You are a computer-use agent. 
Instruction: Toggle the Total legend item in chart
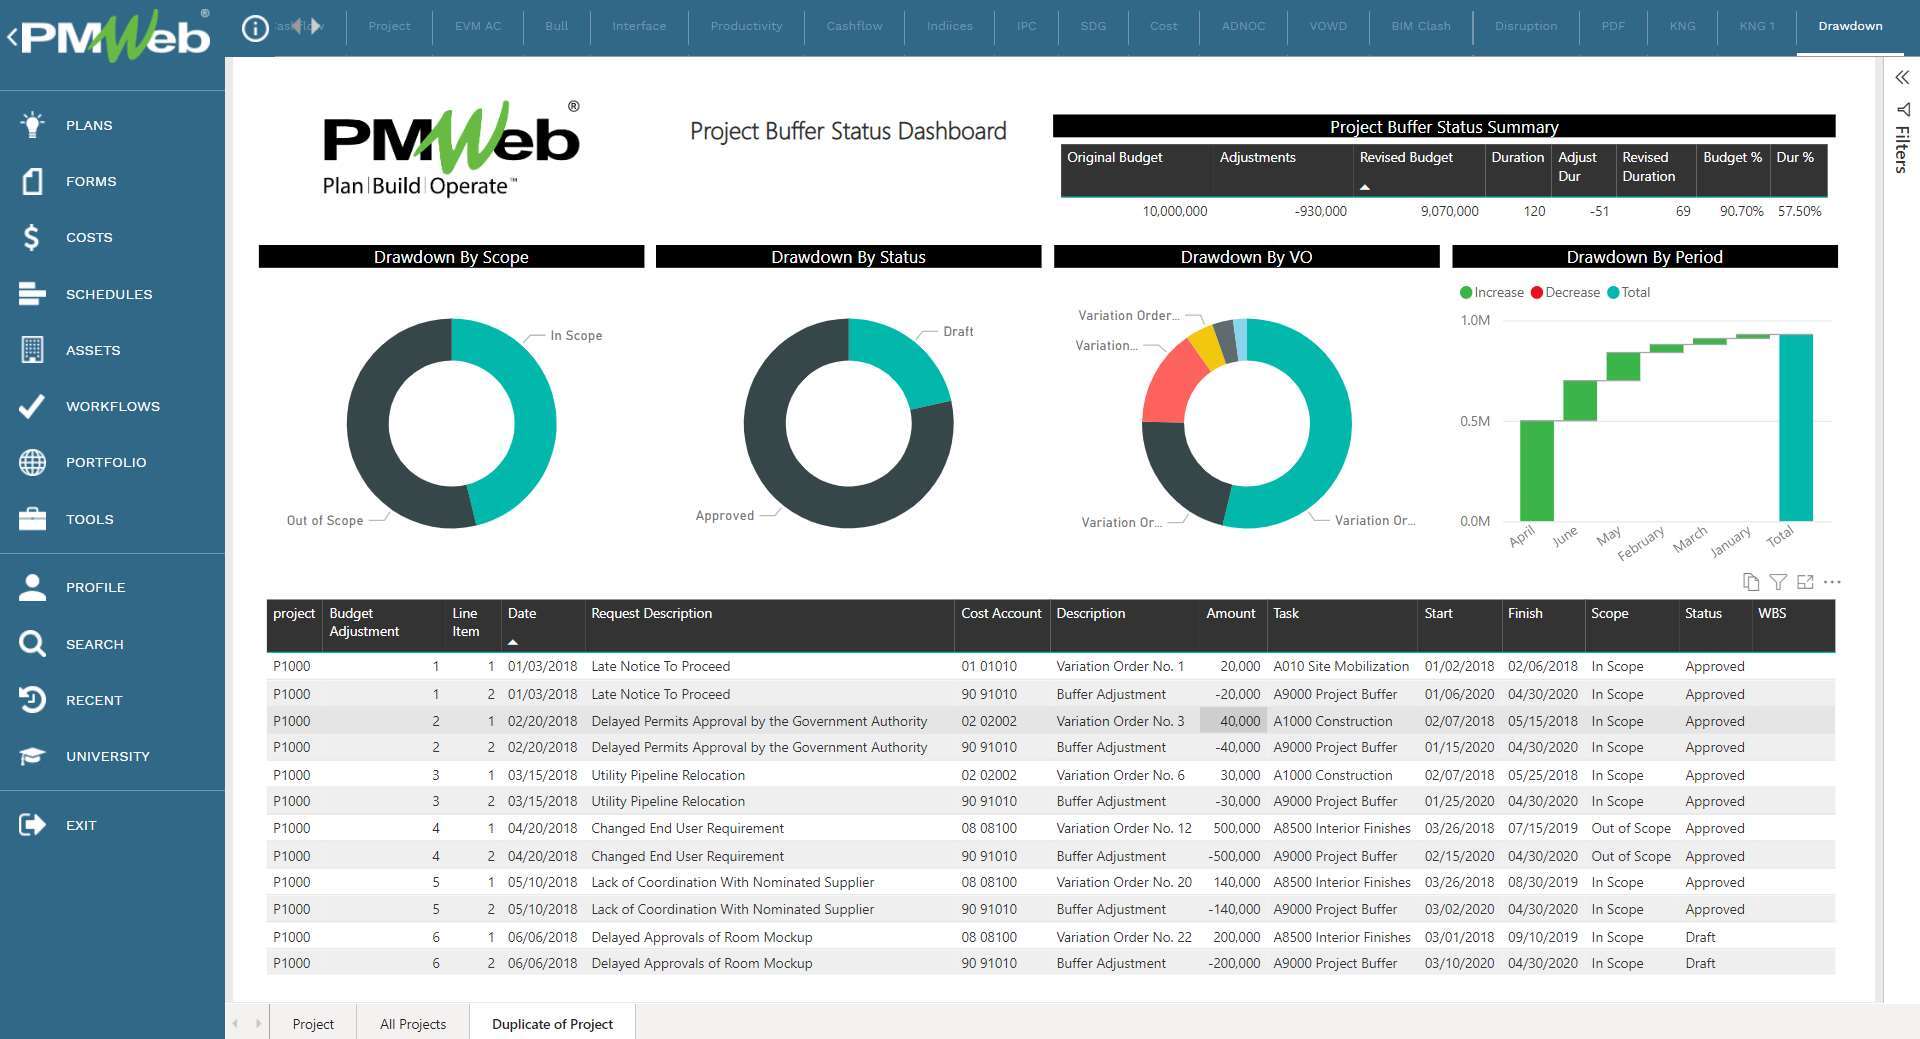[x=1628, y=293]
